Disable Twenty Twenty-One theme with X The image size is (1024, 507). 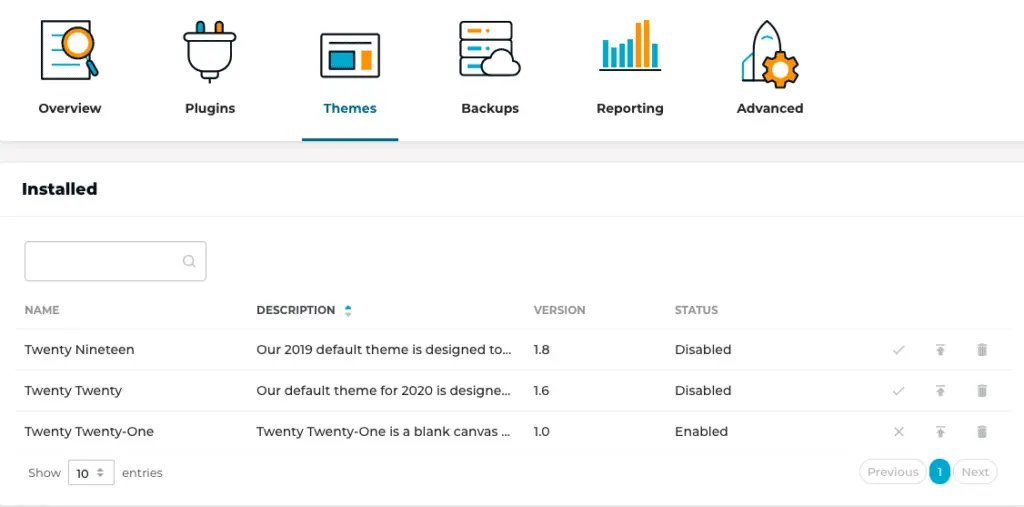(x=899, y=432)
